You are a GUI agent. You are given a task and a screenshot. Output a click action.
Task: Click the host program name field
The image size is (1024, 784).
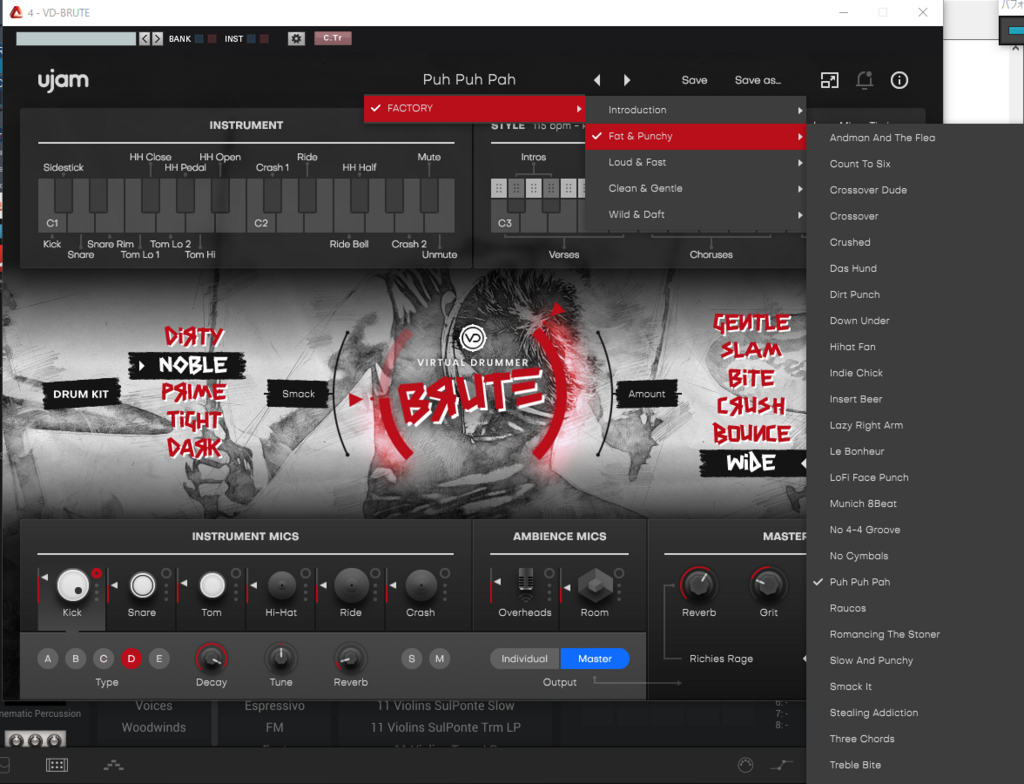76,39
